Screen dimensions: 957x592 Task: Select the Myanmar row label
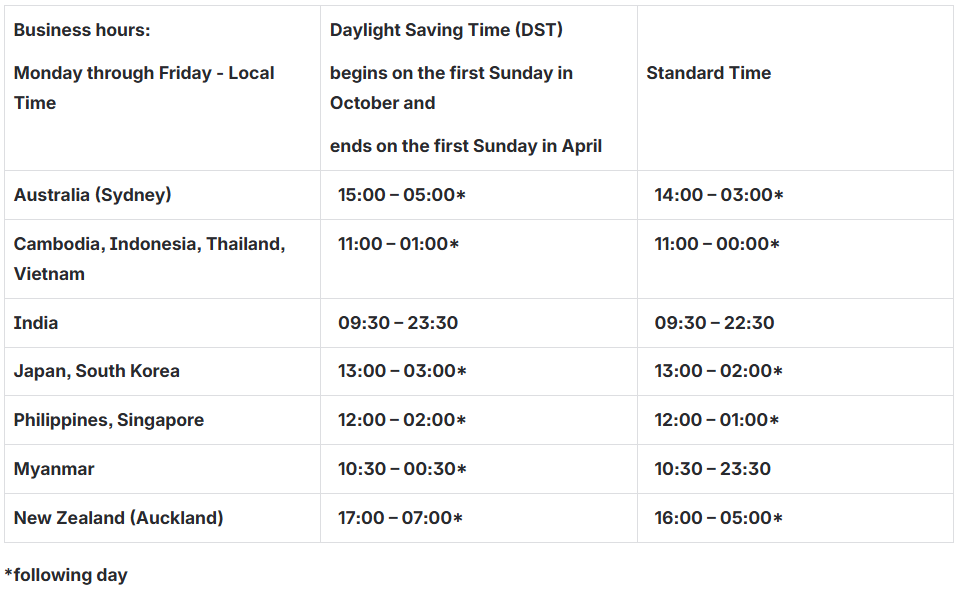(x=54, y=469)
